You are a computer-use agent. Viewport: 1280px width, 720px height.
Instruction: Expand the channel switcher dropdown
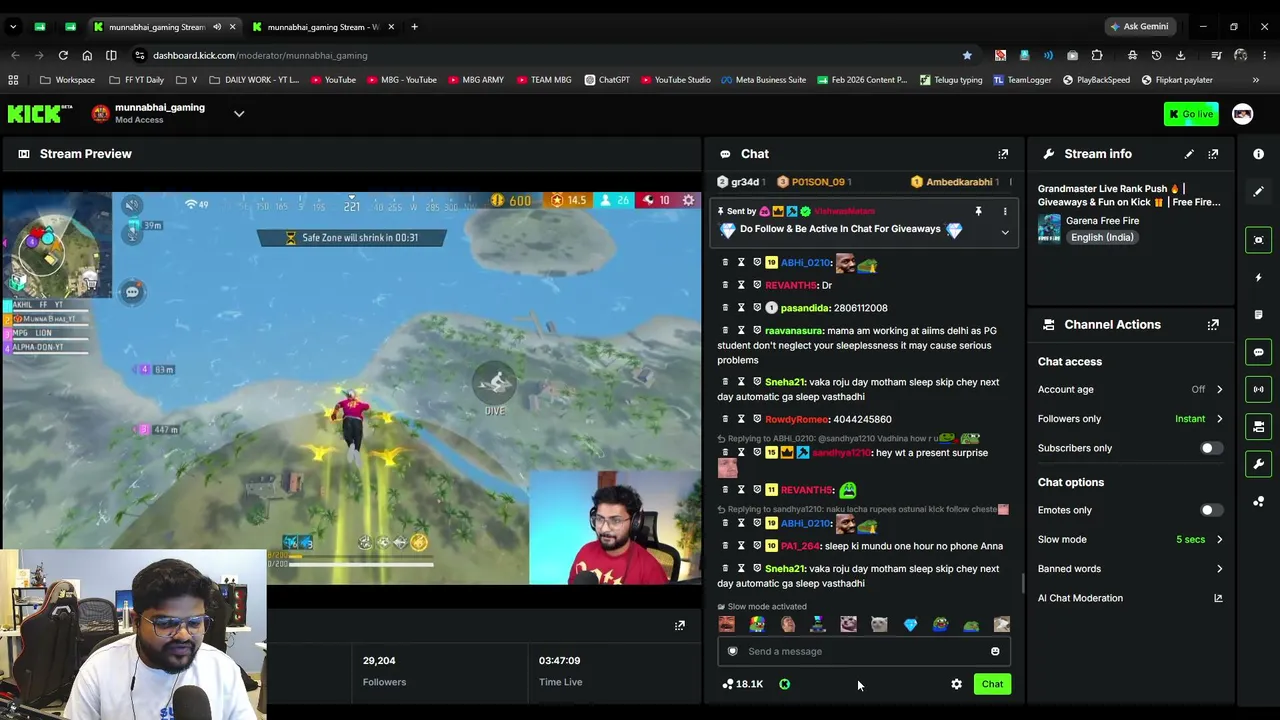[x=239, y=114]
